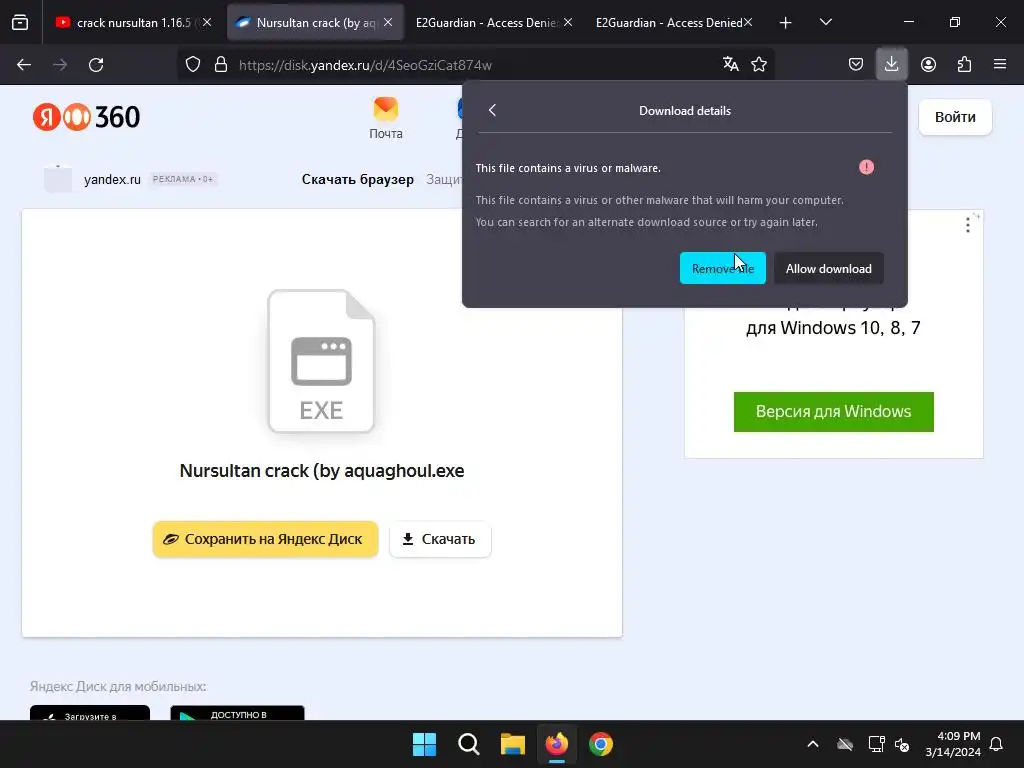The width and height of the screenshot is (1024, 768).
Task: Open the clock showing 4:09 PM
Action: click(x=953, y=744)
